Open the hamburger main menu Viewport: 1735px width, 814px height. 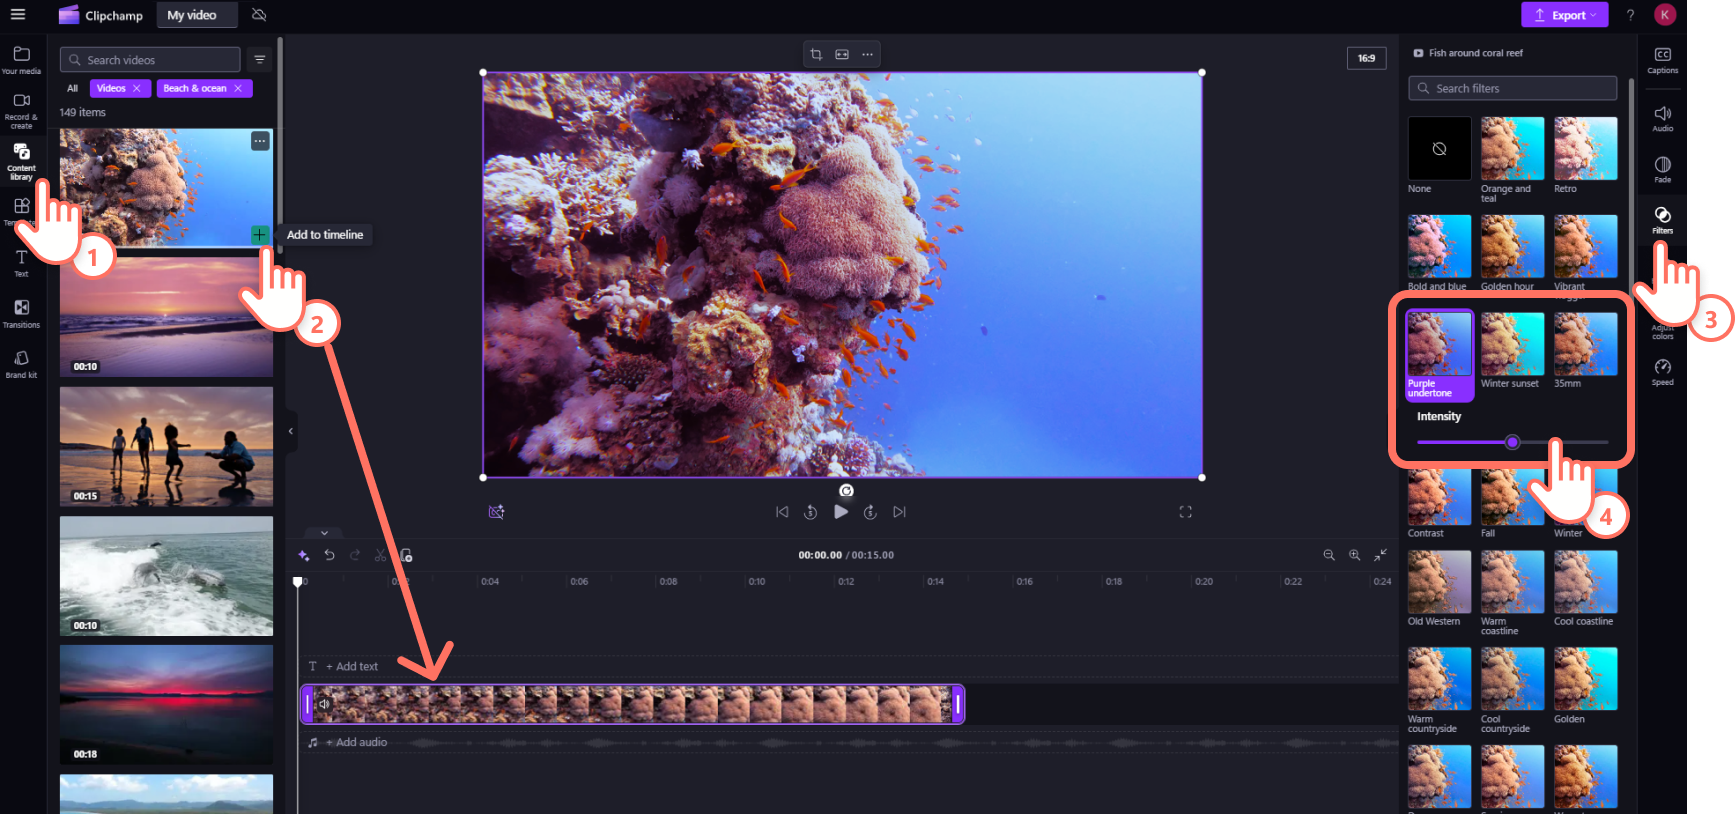17,14
